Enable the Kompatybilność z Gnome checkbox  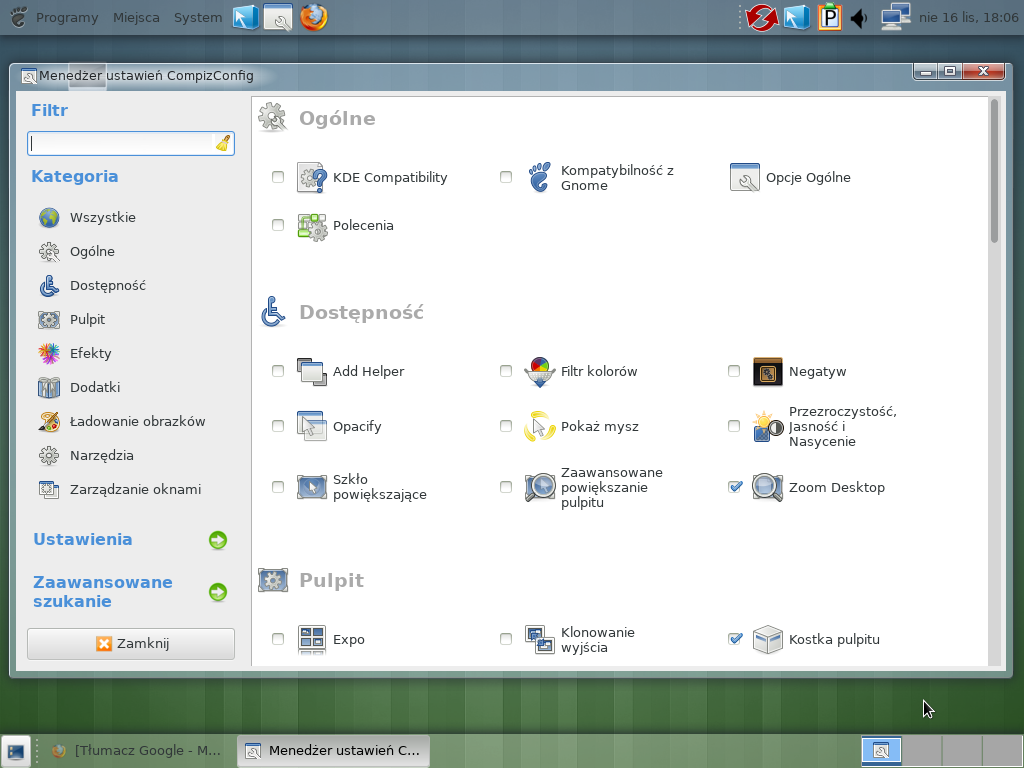[506, 177]
